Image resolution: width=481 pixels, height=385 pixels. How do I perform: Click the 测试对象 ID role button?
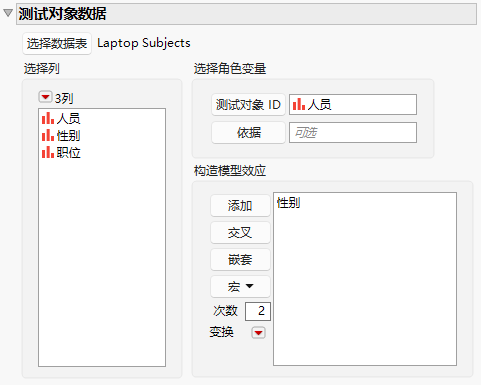pos(248,105)
